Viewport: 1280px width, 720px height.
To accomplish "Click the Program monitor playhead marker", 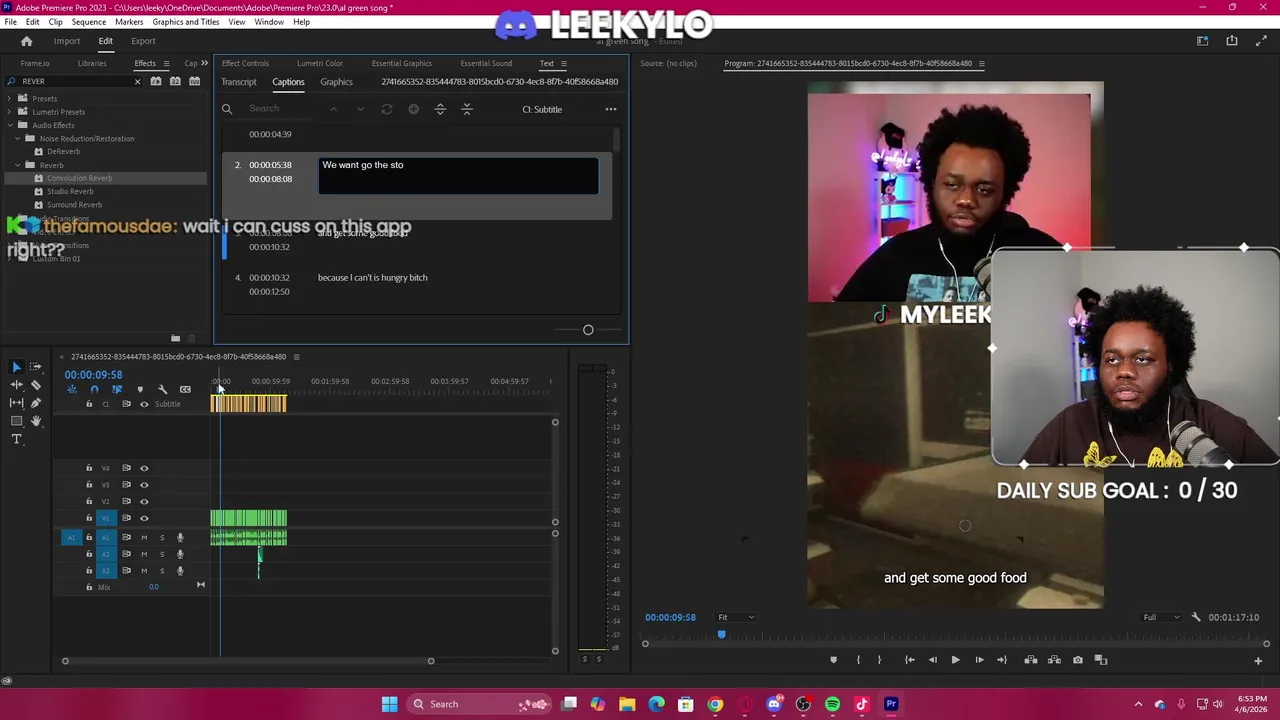I will click(721, 634).
